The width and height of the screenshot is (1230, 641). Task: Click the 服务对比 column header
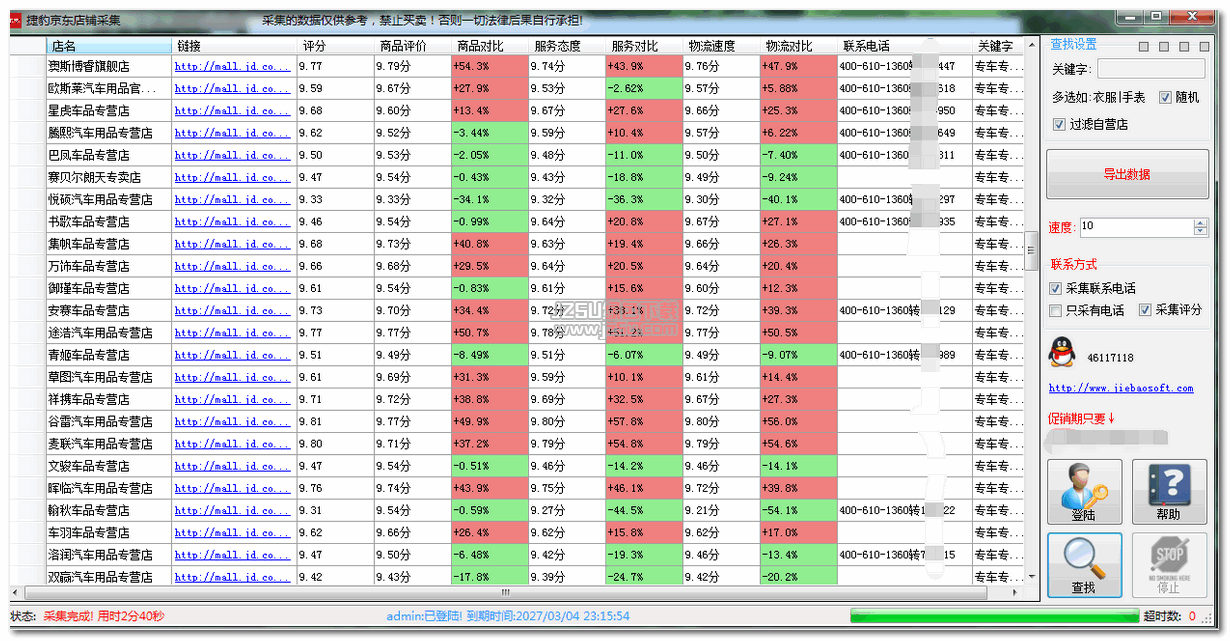click(x=643, y=46)
